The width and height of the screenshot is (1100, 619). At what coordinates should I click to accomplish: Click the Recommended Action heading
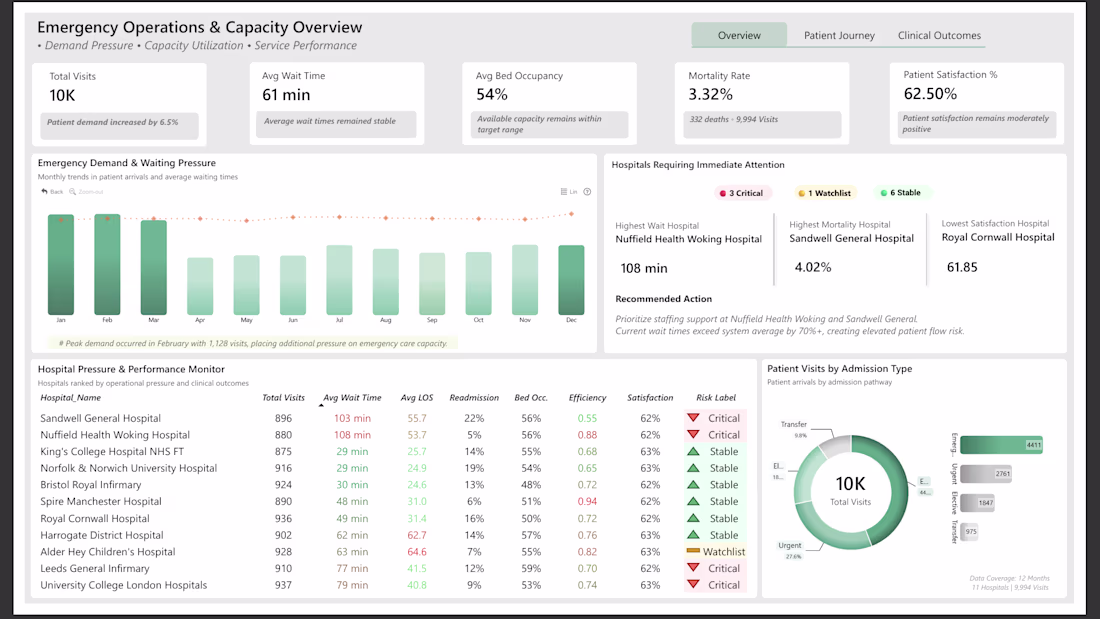tap(664, 298)
